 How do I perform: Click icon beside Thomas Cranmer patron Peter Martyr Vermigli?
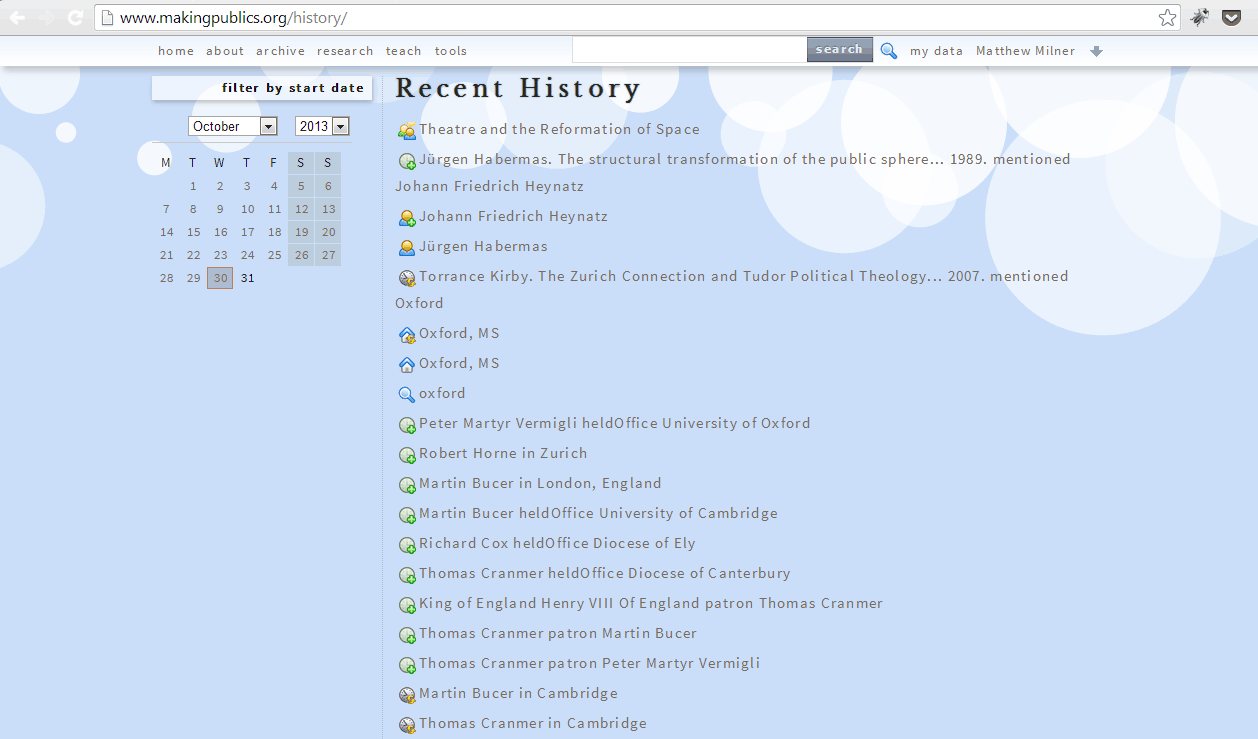click(407, 665)
